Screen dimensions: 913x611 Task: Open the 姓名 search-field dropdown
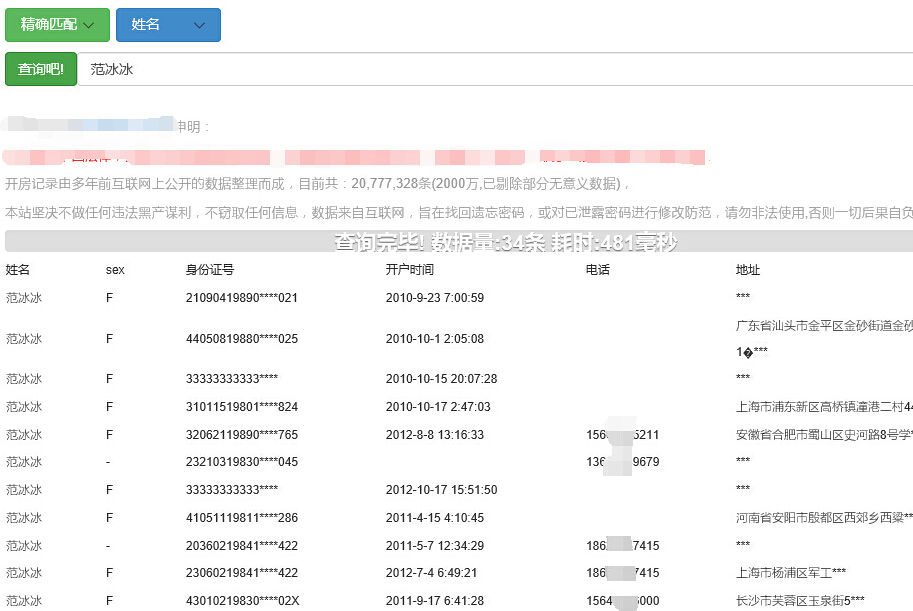168,25
